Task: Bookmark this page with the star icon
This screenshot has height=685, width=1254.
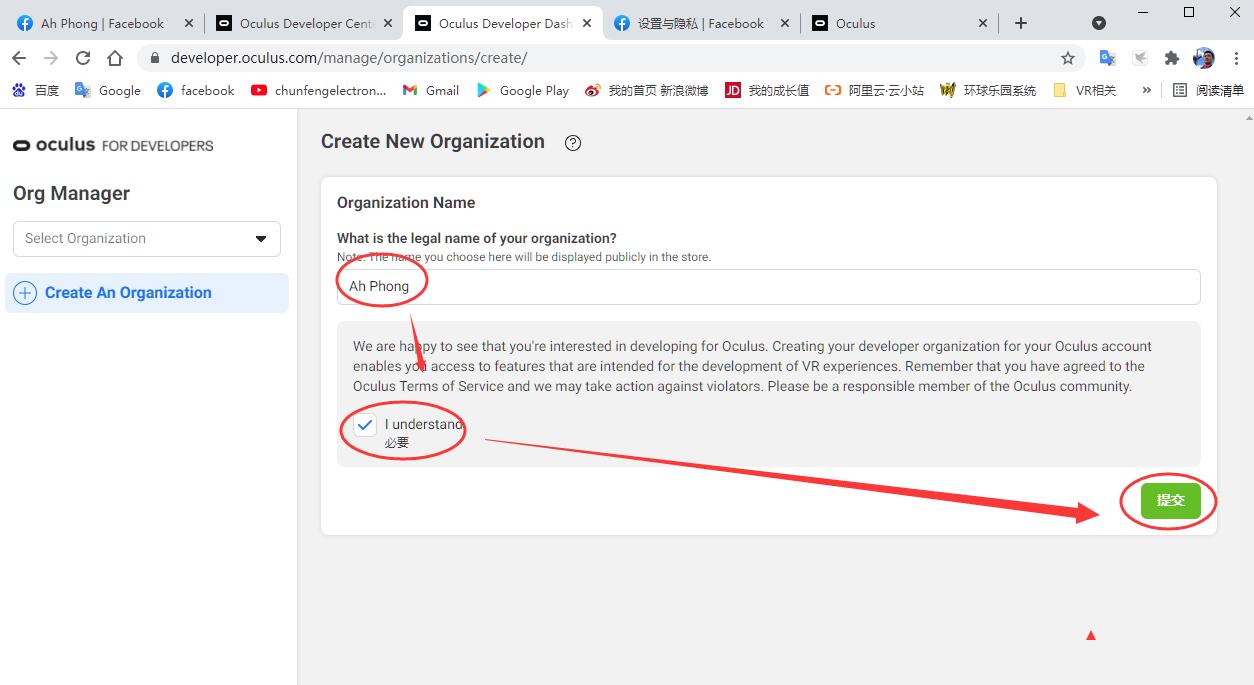Action: click(1068, 58)
